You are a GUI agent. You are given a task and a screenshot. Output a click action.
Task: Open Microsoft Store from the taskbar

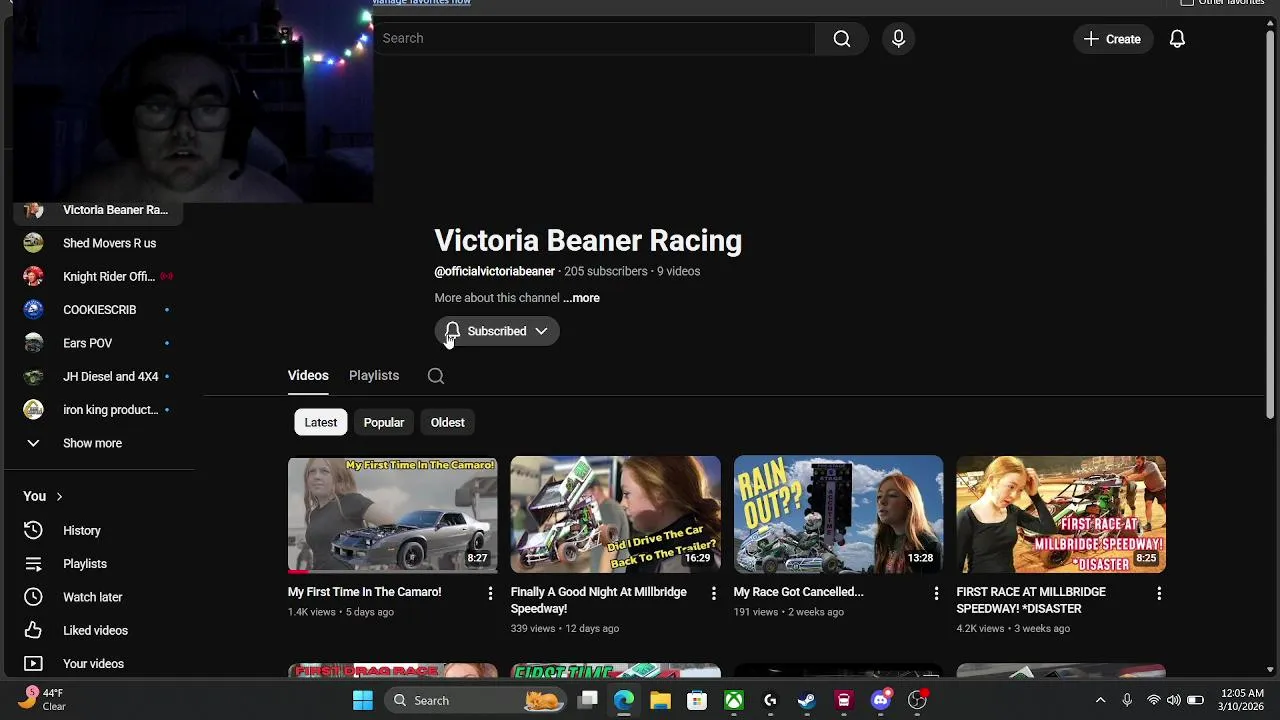click(x=697, y=700)
